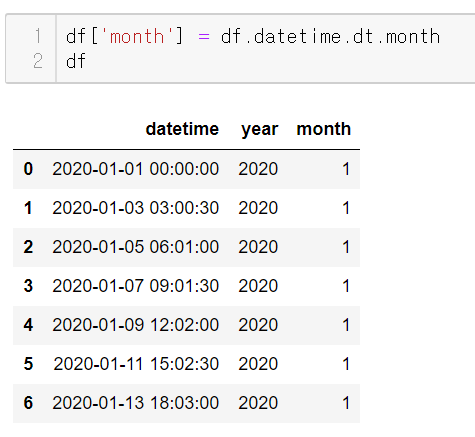Image resolution: width=475 pixels, height=437 pixels.
Task: Select cell '2020-01-01 00:00:00'
Action: point(136,169)
